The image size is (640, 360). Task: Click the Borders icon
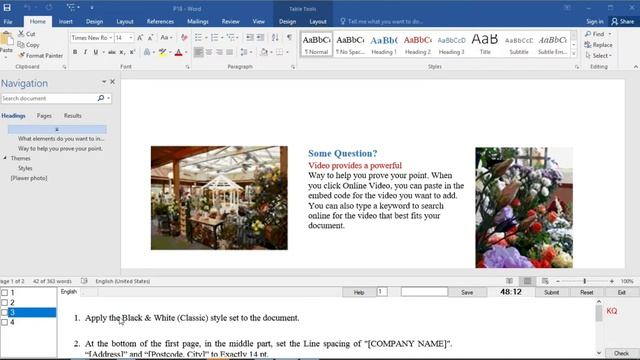point(280,52)
